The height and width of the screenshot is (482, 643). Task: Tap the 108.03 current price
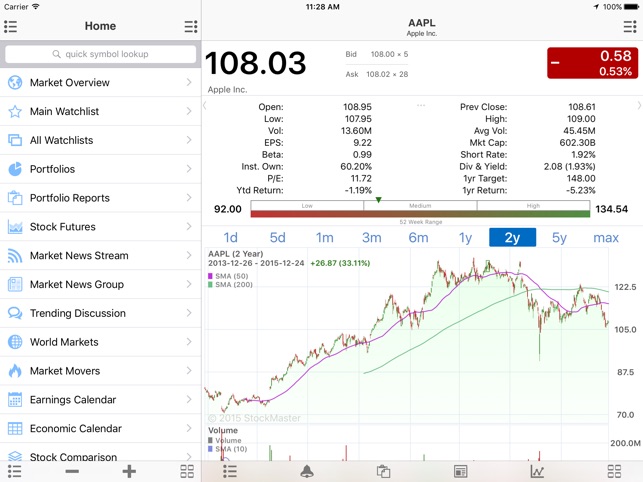[255, 63]
